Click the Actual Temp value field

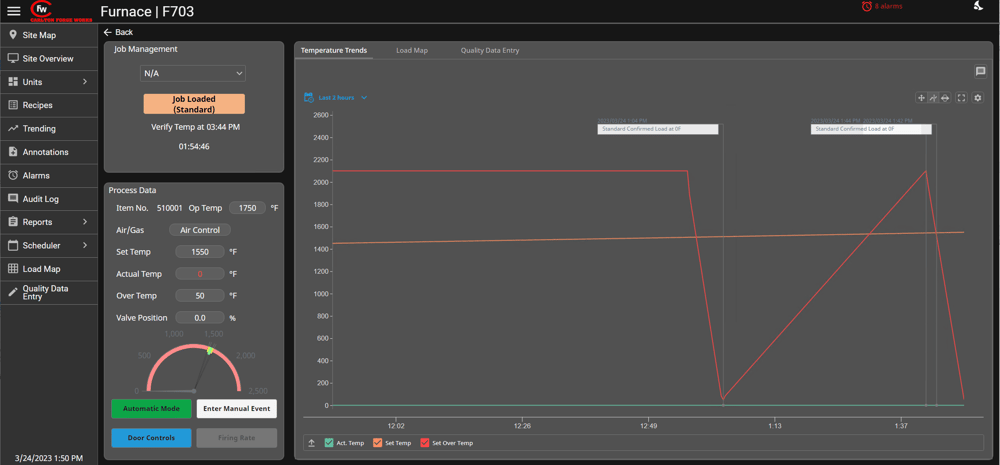point(200,274)
